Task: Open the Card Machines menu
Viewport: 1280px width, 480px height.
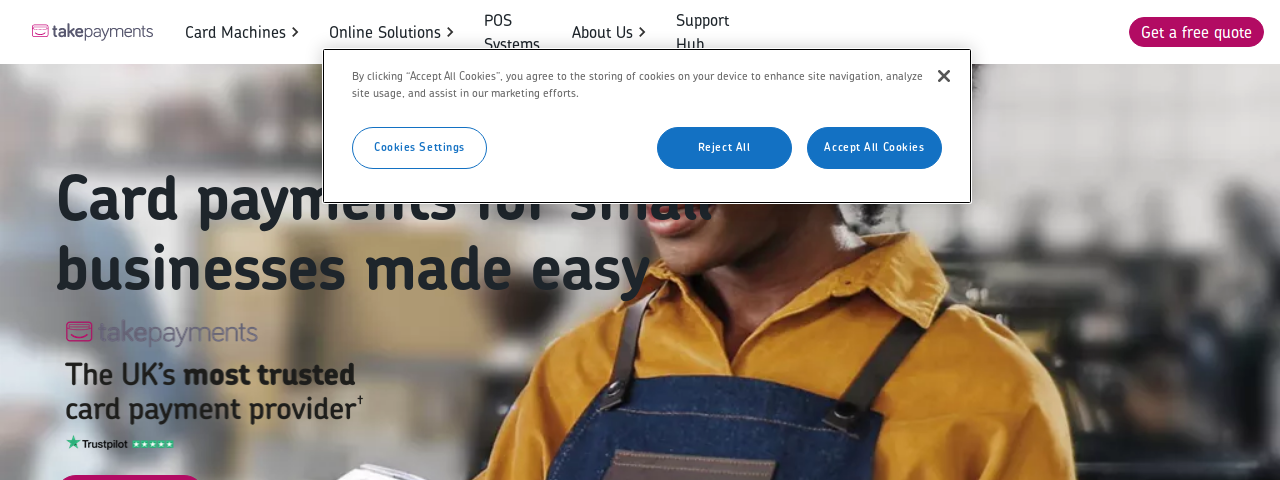Action: point(235,32)
